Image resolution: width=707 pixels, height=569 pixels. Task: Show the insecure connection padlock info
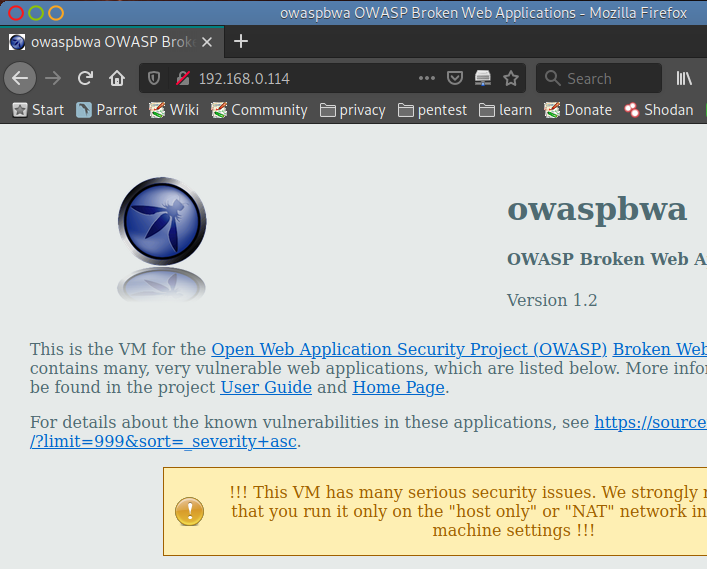coord(183,78)
